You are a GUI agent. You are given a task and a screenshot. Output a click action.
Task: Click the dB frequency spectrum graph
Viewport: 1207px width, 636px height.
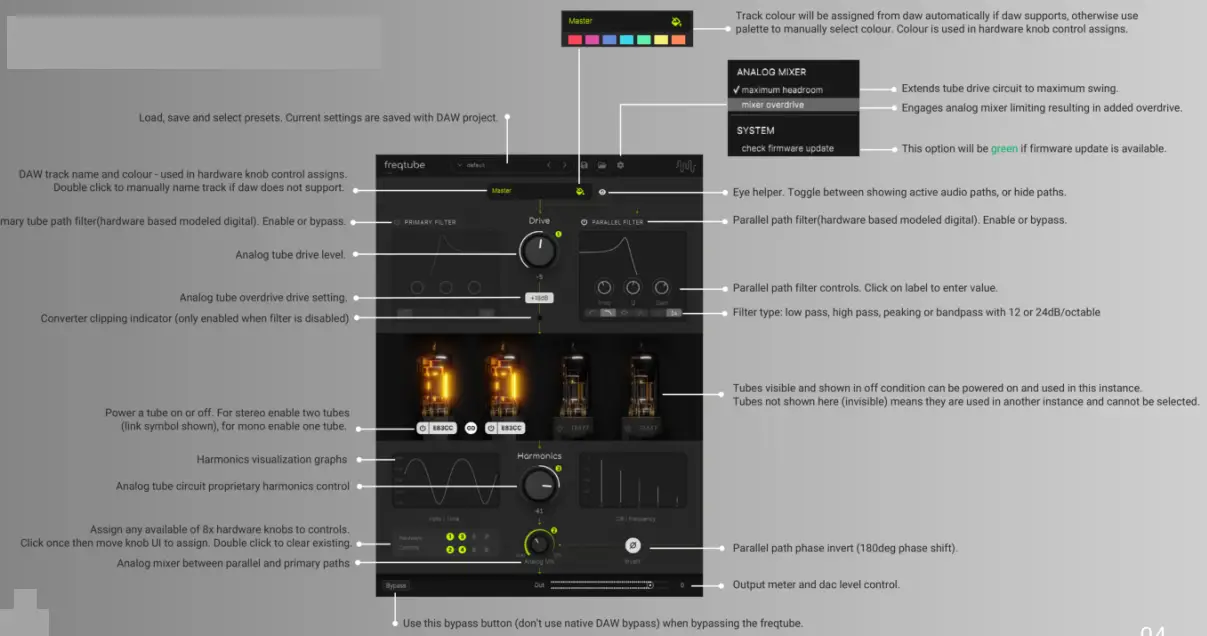pos(633,480)
